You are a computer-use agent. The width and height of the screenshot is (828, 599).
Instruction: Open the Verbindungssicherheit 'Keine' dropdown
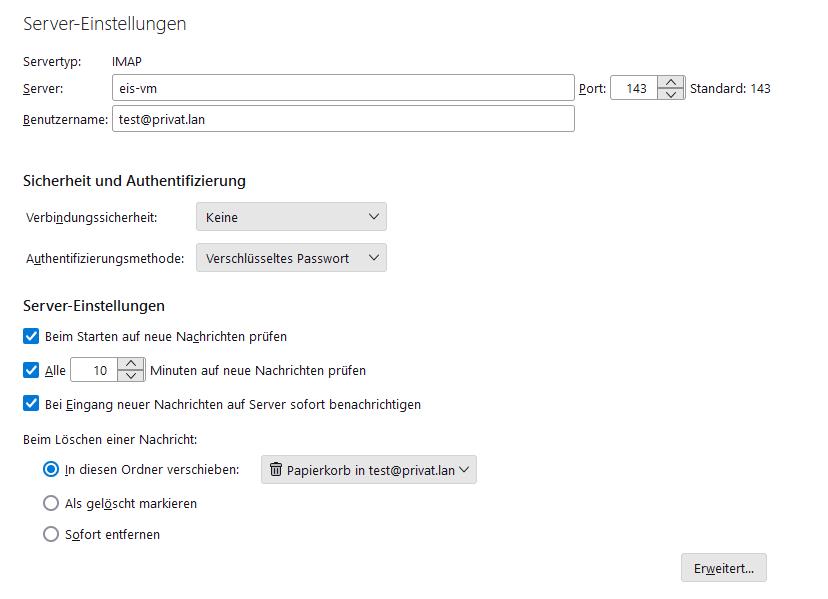point(291,217)
